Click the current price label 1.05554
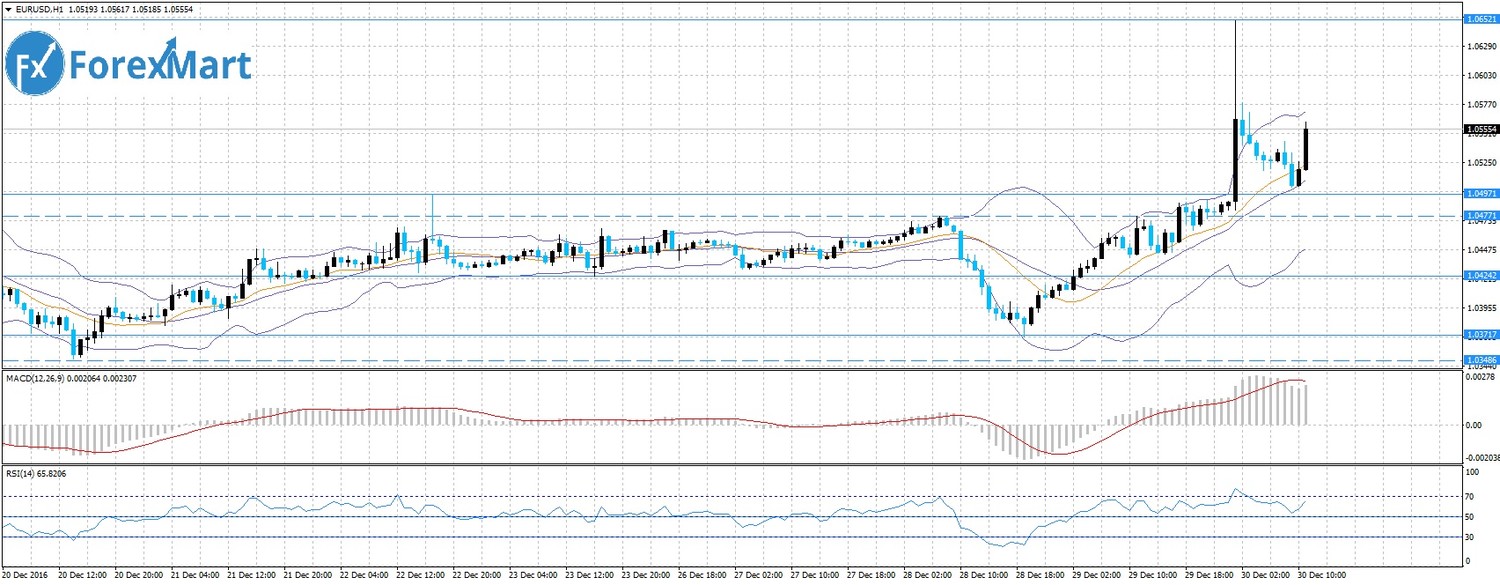The width and height of the screenshot is (1500, 585). point(1480,129)
